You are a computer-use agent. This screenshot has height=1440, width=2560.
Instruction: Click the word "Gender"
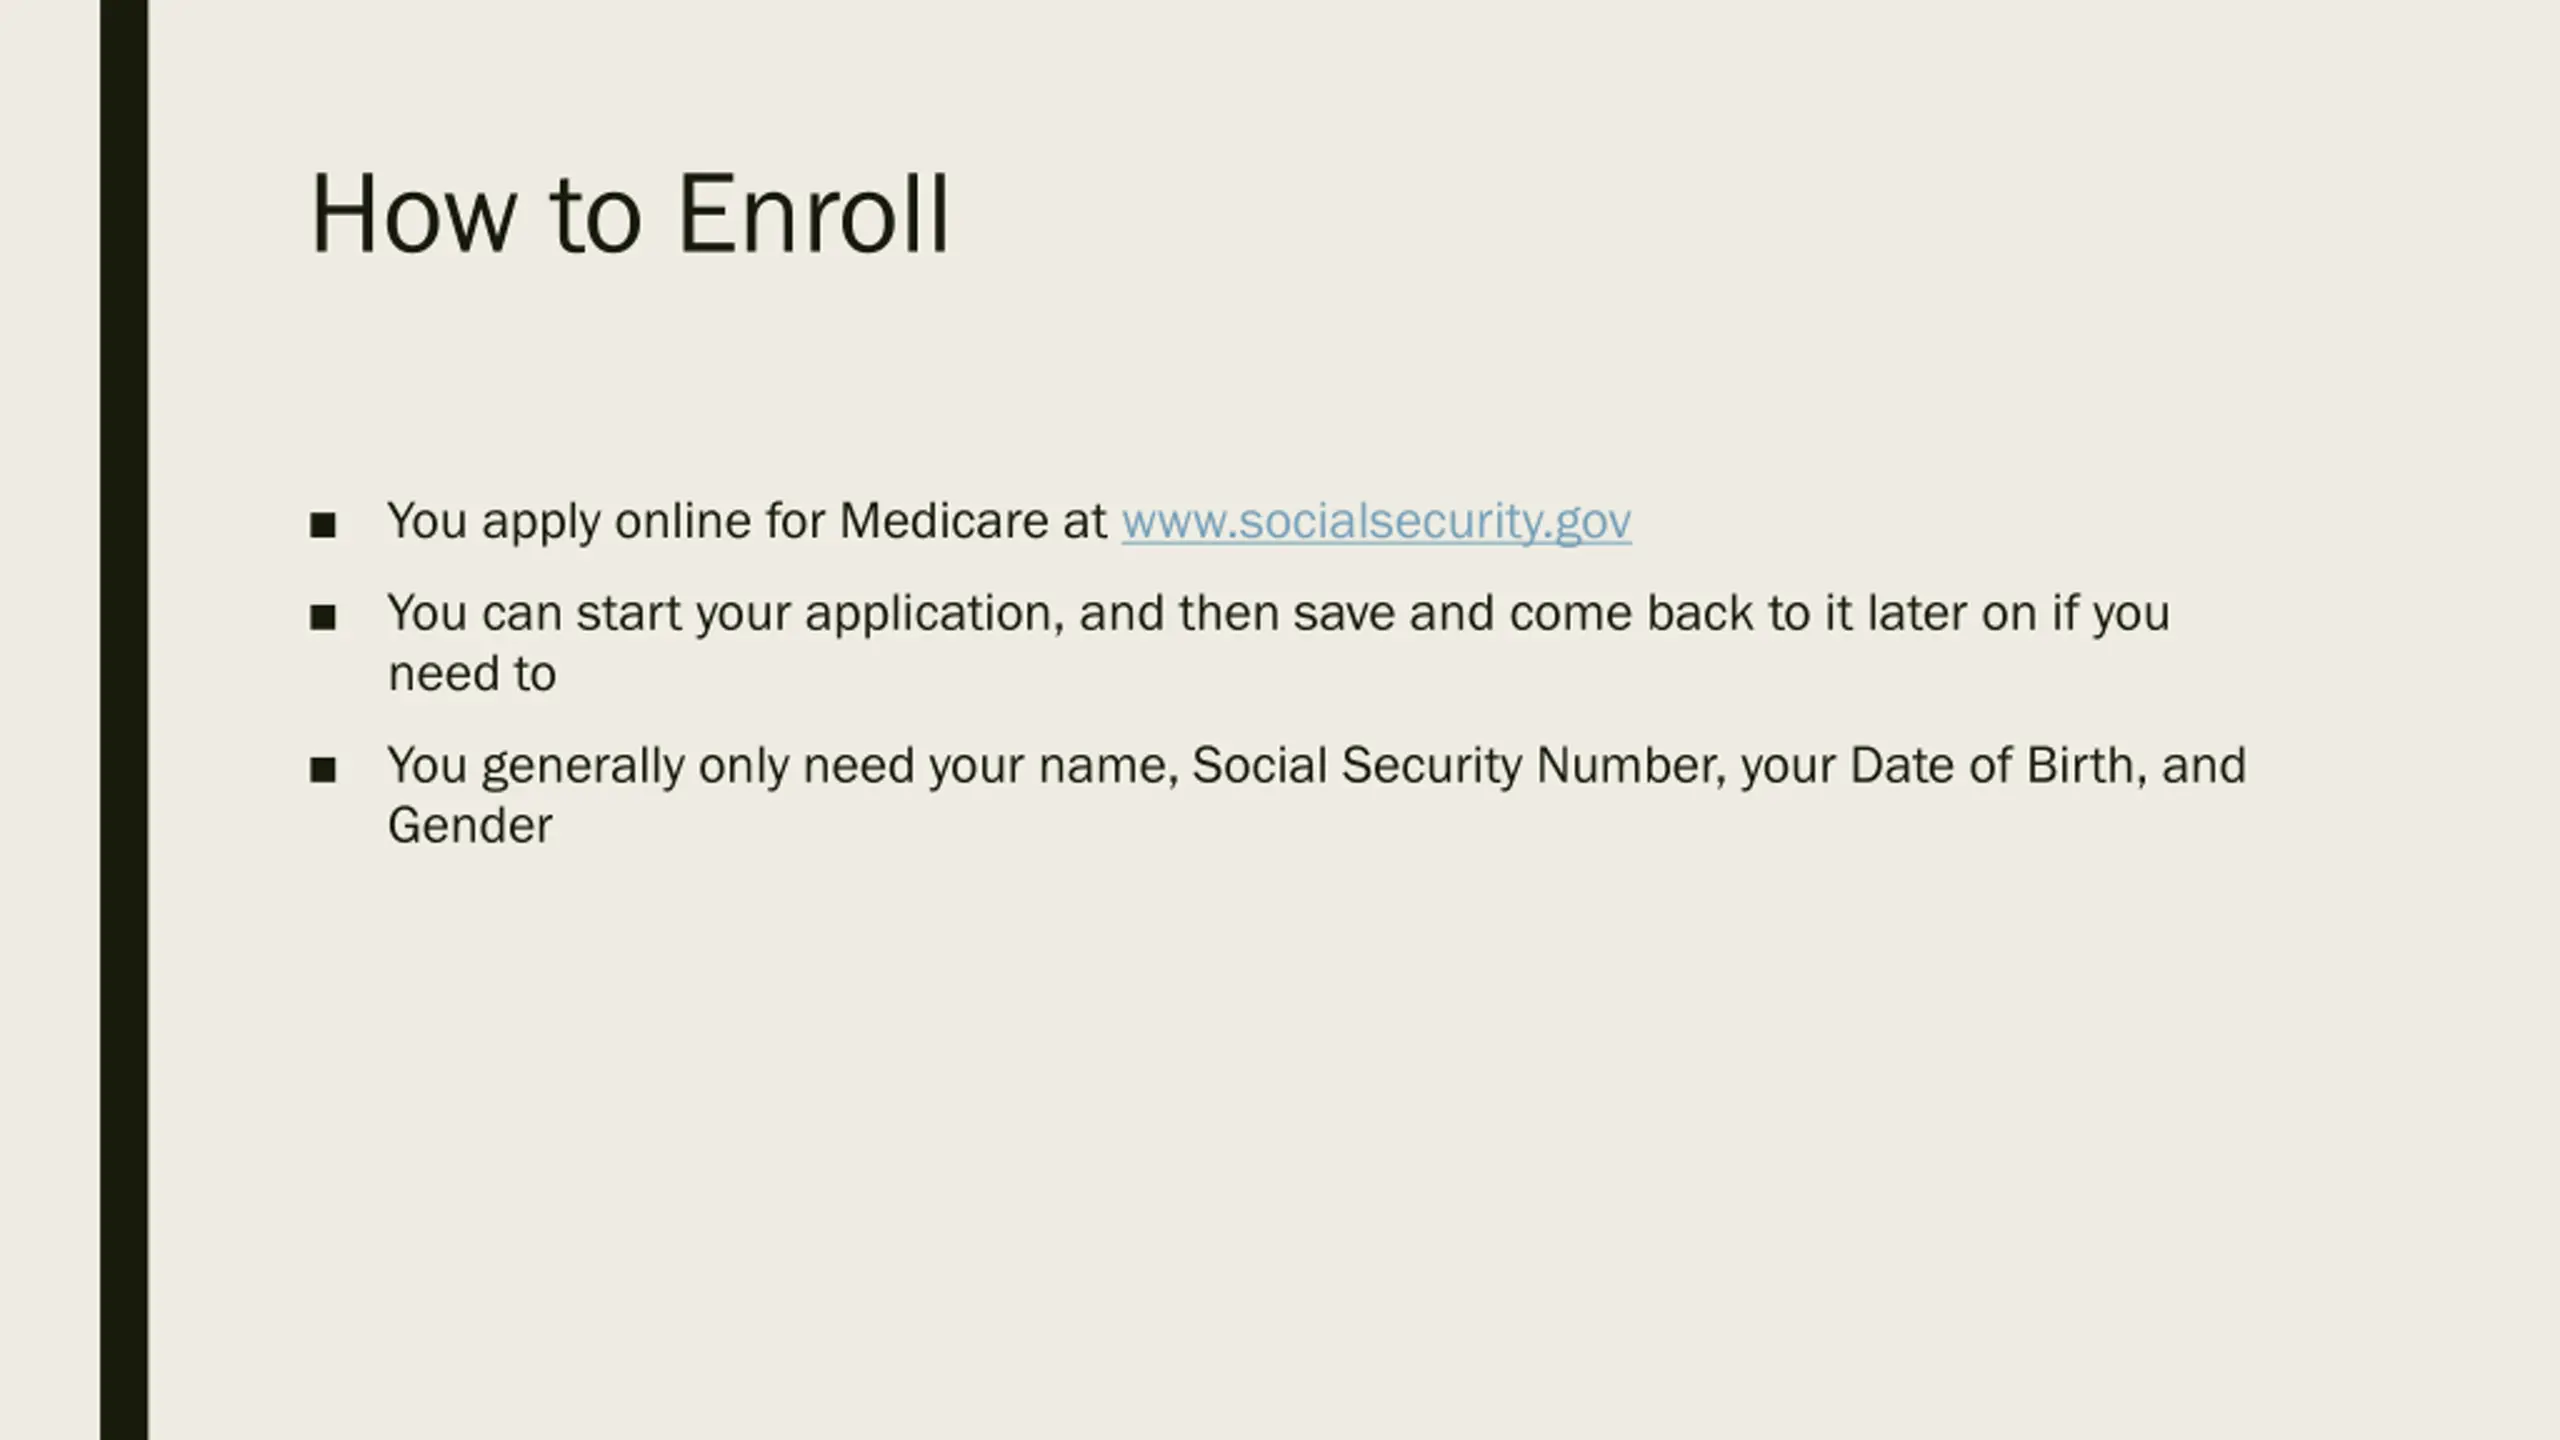pyautogui.click(x=470, y=827)
